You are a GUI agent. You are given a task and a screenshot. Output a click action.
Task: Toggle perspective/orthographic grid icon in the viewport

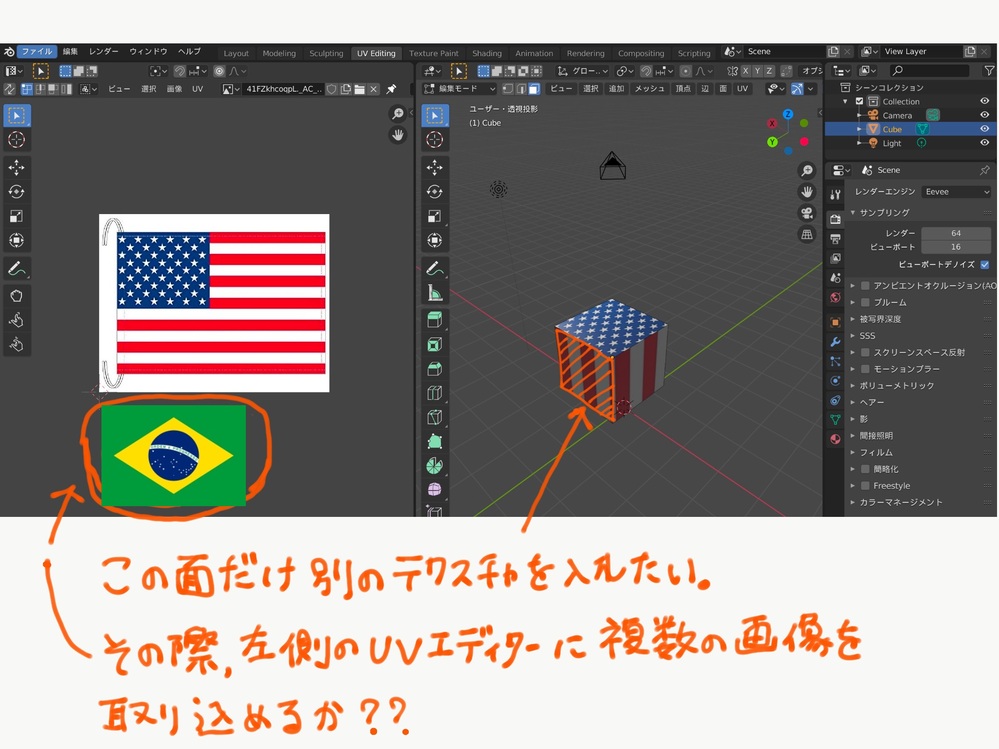coord(807,234)
